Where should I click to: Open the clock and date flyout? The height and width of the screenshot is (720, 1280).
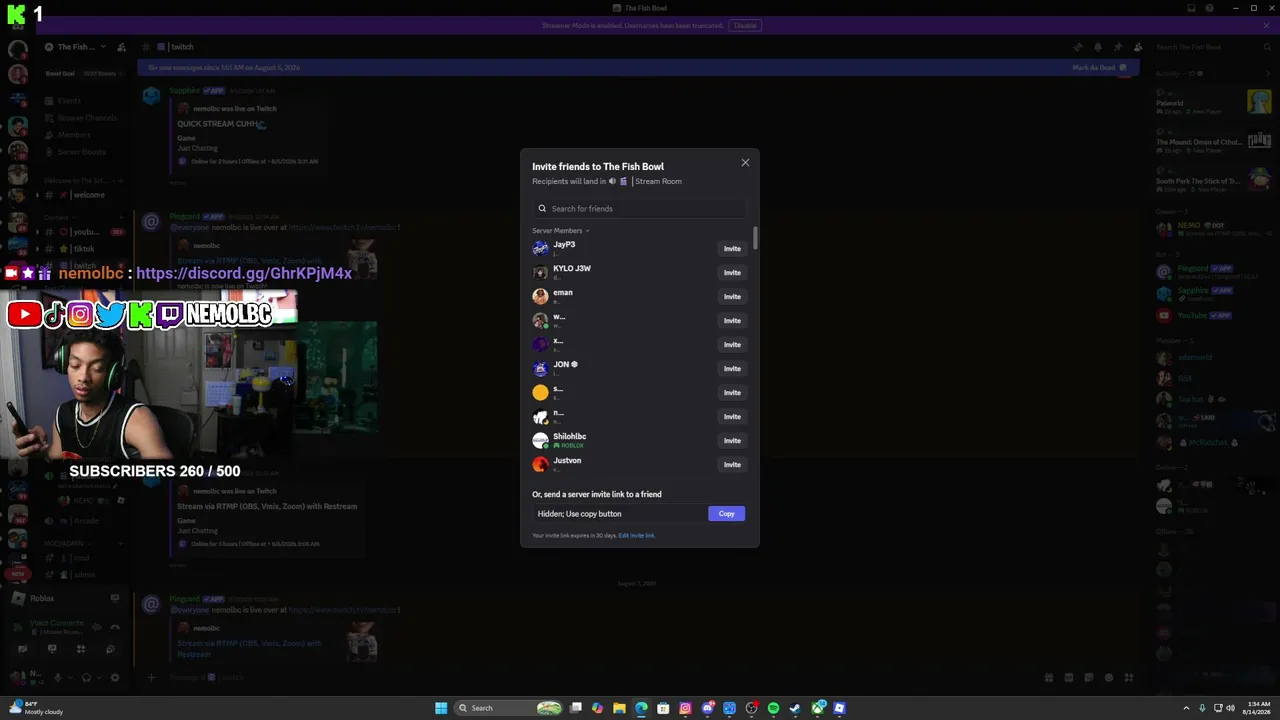[x=1257, y=708]
